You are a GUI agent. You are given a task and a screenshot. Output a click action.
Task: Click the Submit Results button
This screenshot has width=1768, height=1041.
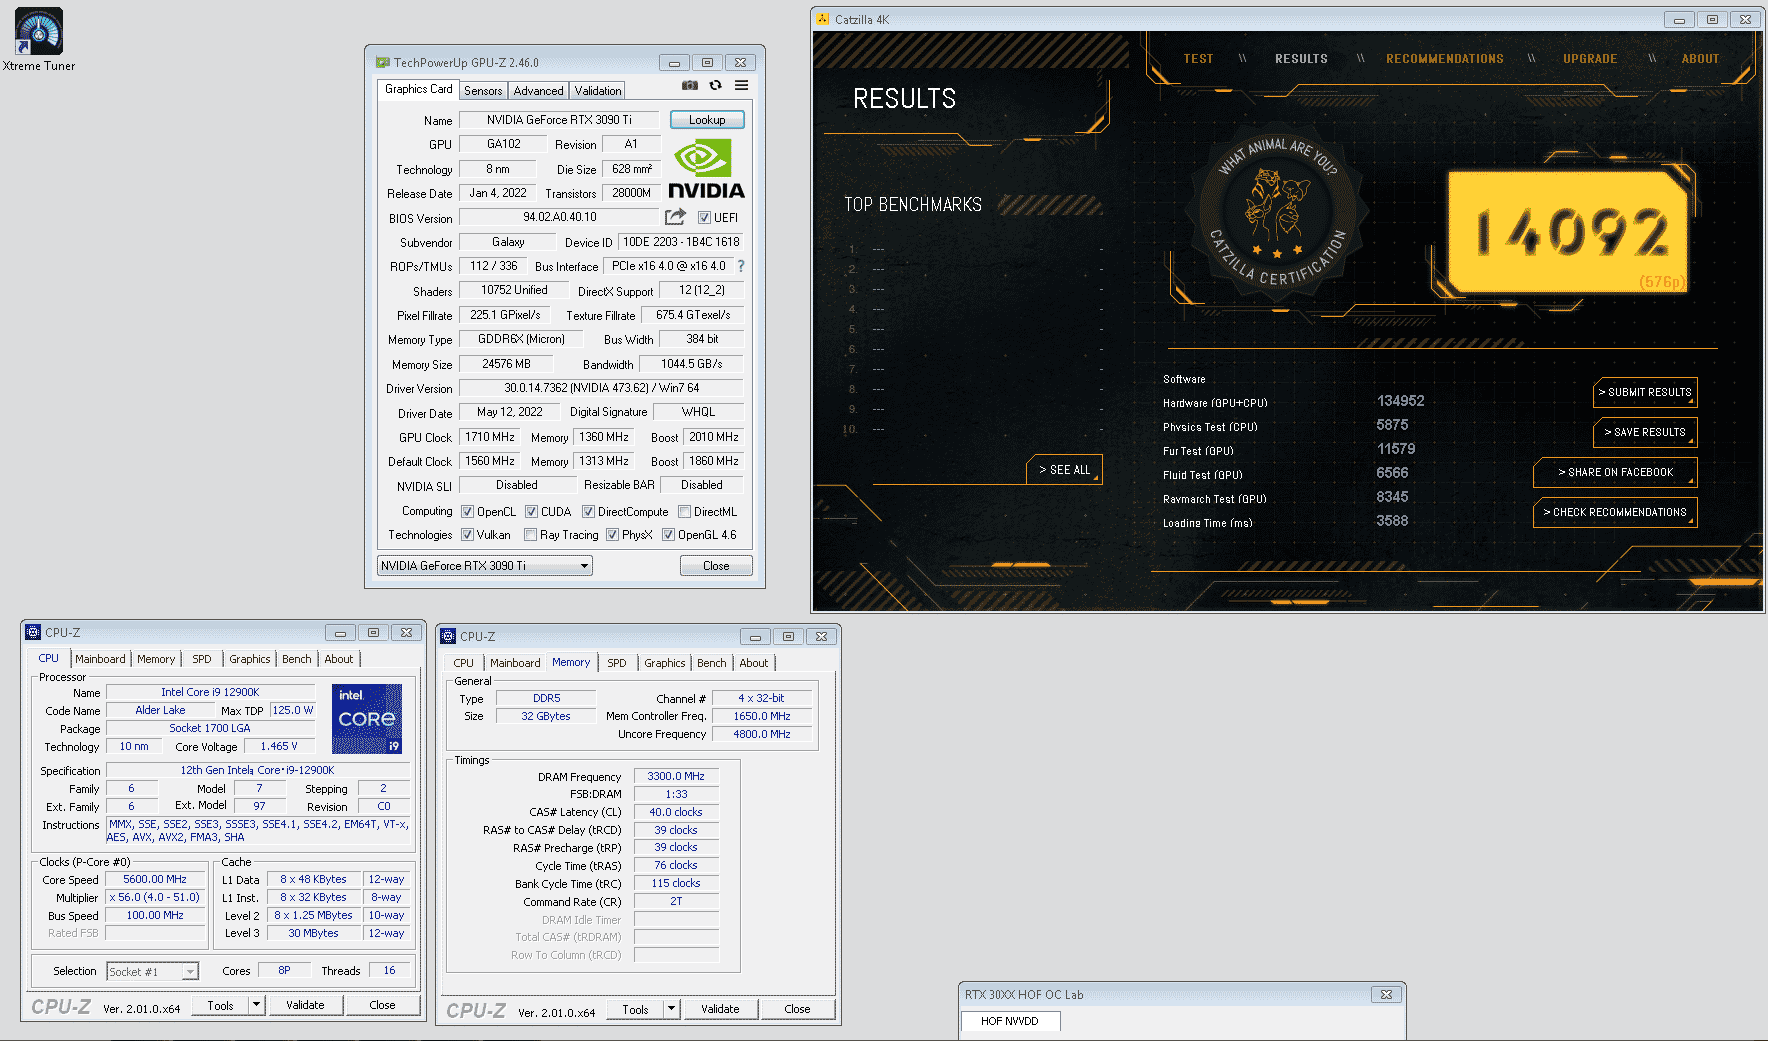point(1644,392)
